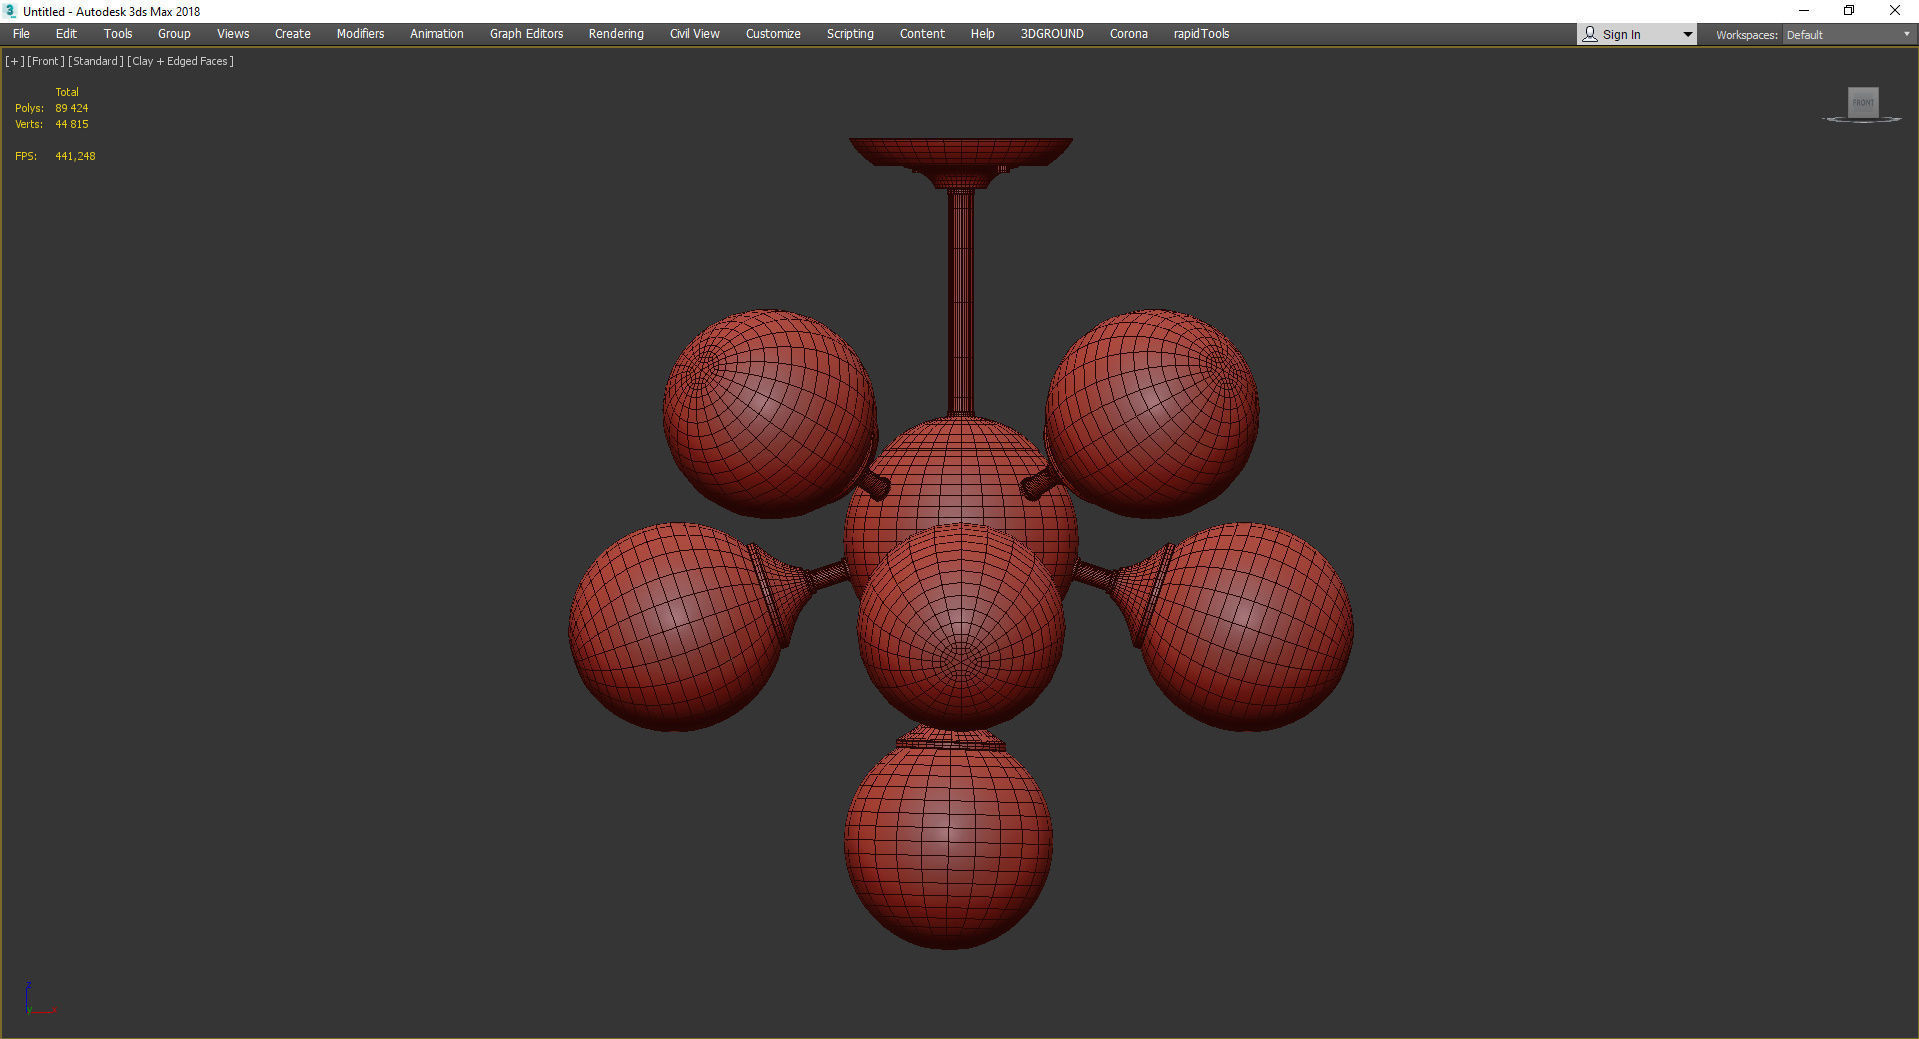
Task: Open the Edit menu
Action: (66, 34)
